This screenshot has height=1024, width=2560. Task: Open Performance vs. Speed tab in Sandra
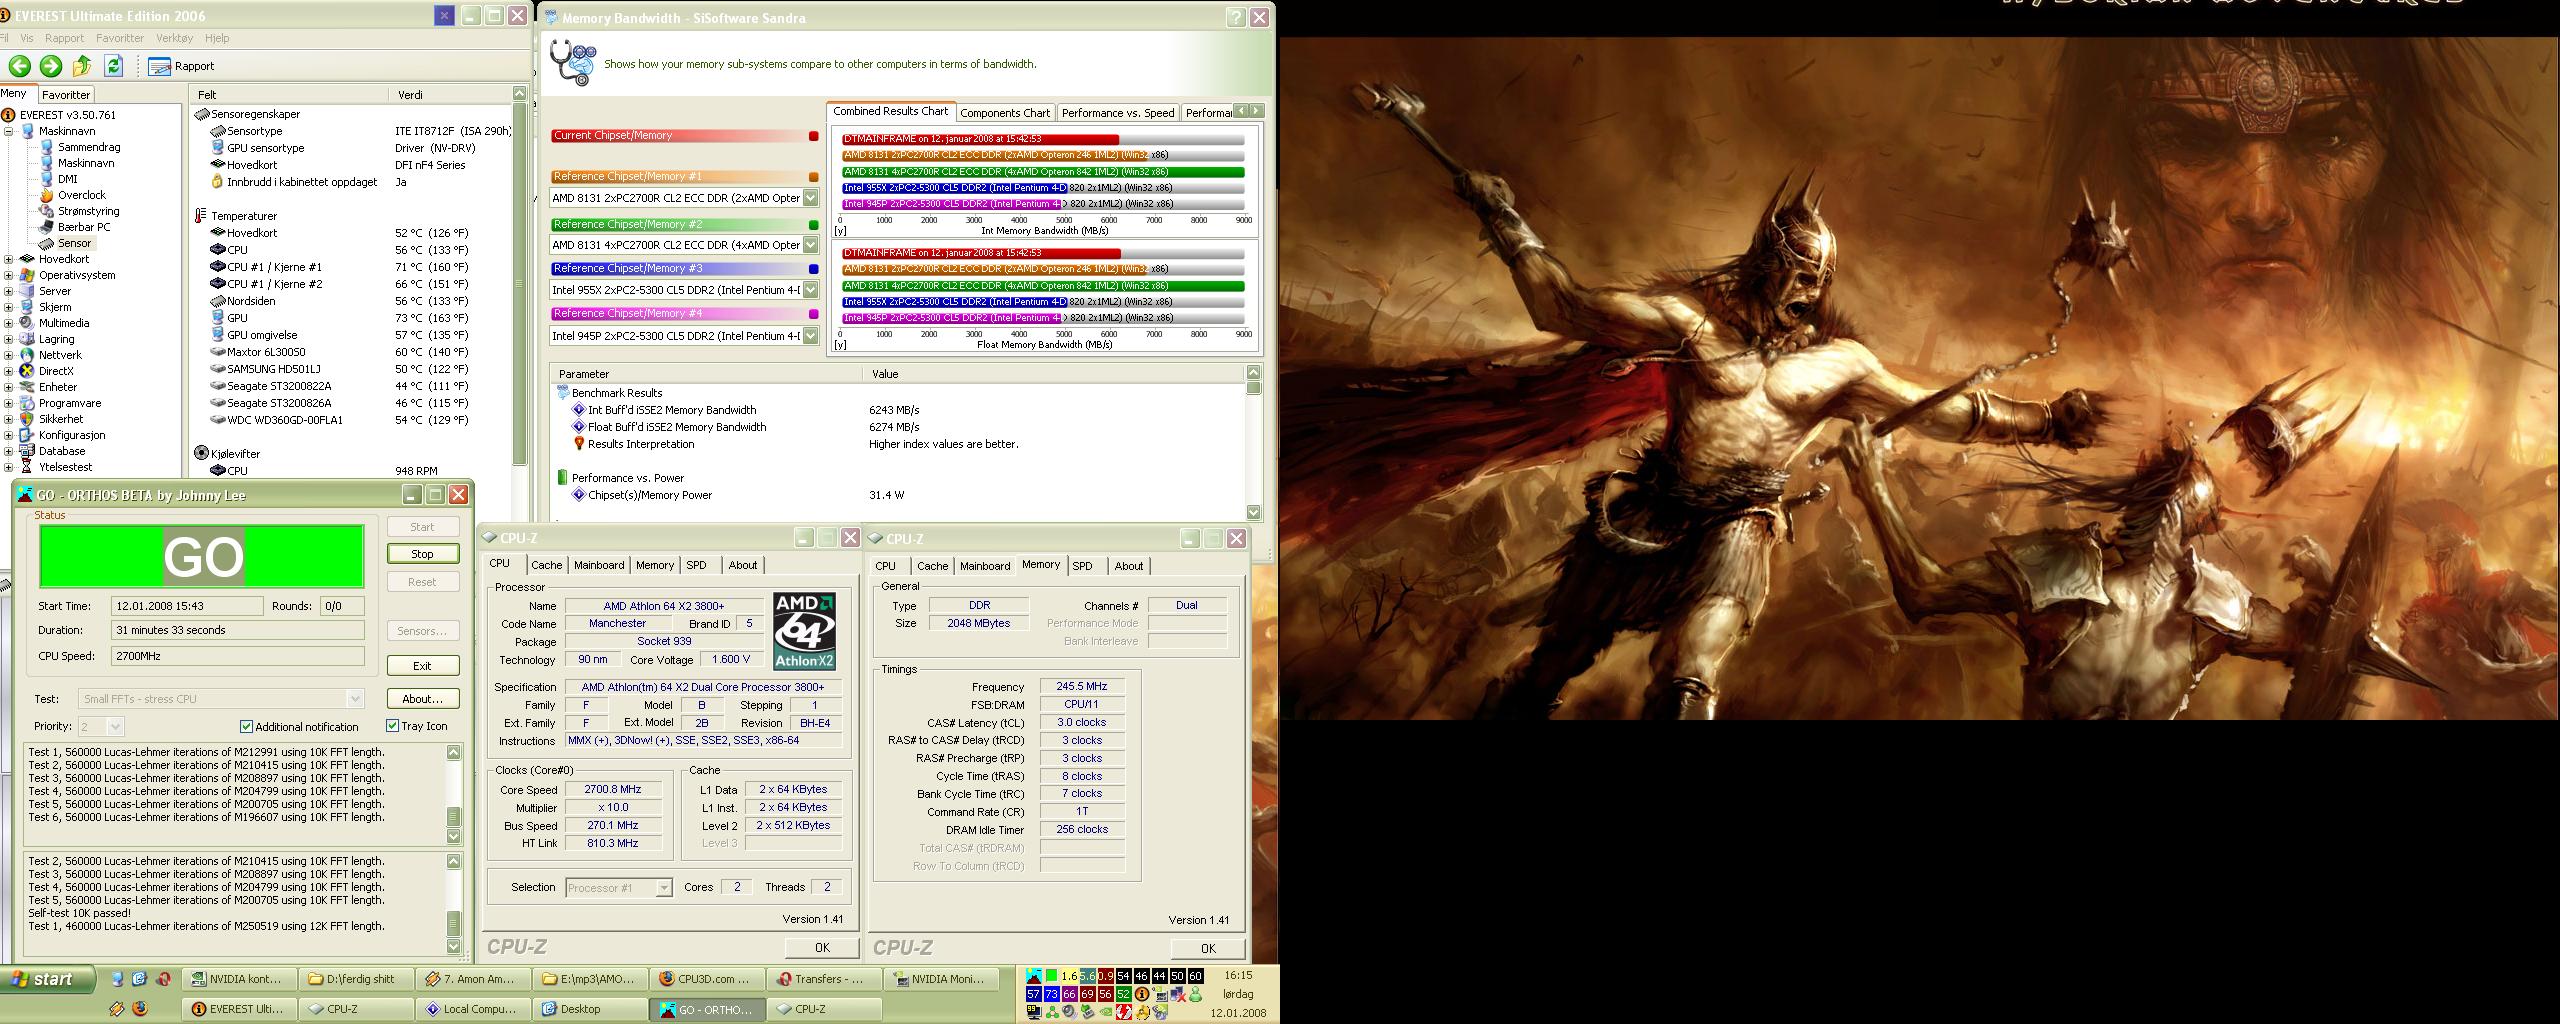tap(1118, 113)
